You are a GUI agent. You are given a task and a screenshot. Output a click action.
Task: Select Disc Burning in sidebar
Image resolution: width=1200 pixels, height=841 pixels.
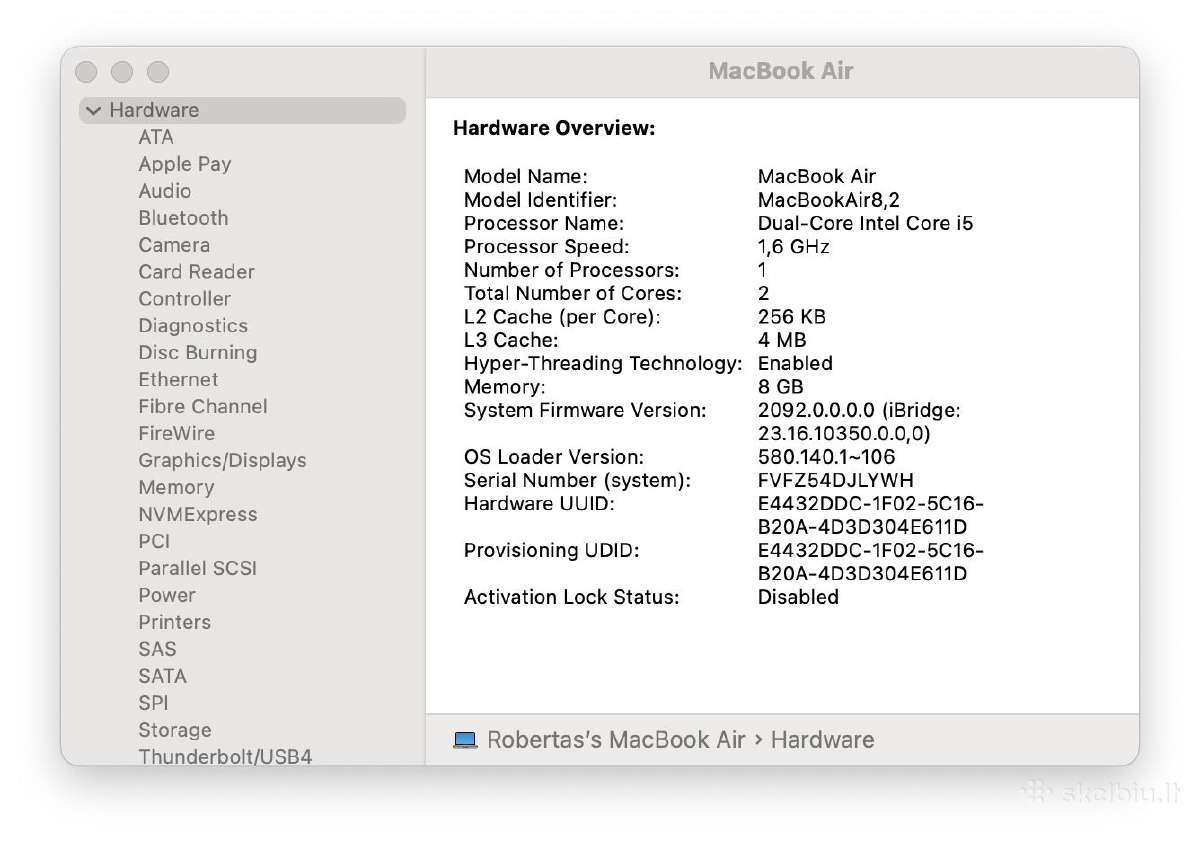coord(198,353)
